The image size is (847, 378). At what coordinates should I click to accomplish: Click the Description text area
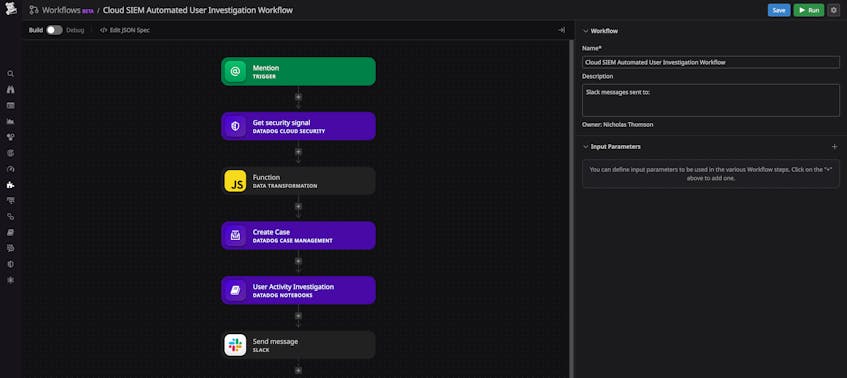pyautogui.click(x=711, y=100)
